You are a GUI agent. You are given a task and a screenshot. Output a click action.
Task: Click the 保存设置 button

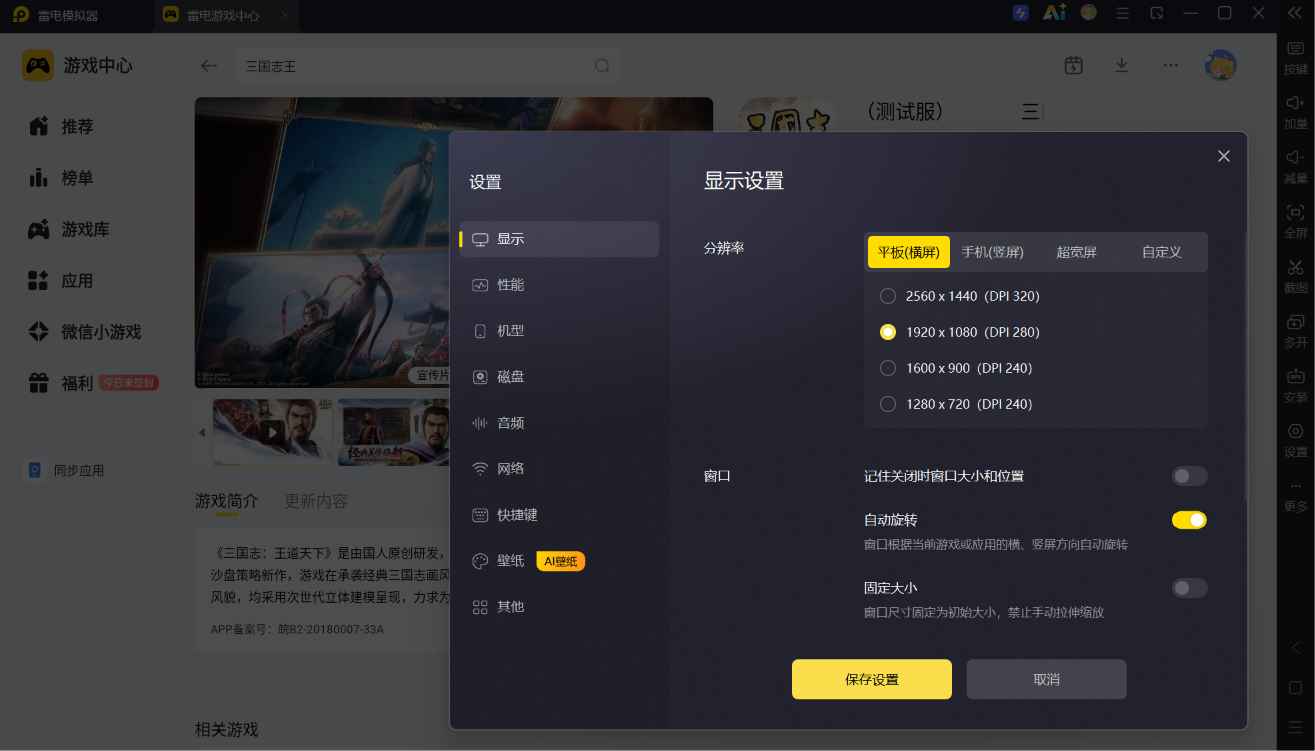tap(872, 679)
